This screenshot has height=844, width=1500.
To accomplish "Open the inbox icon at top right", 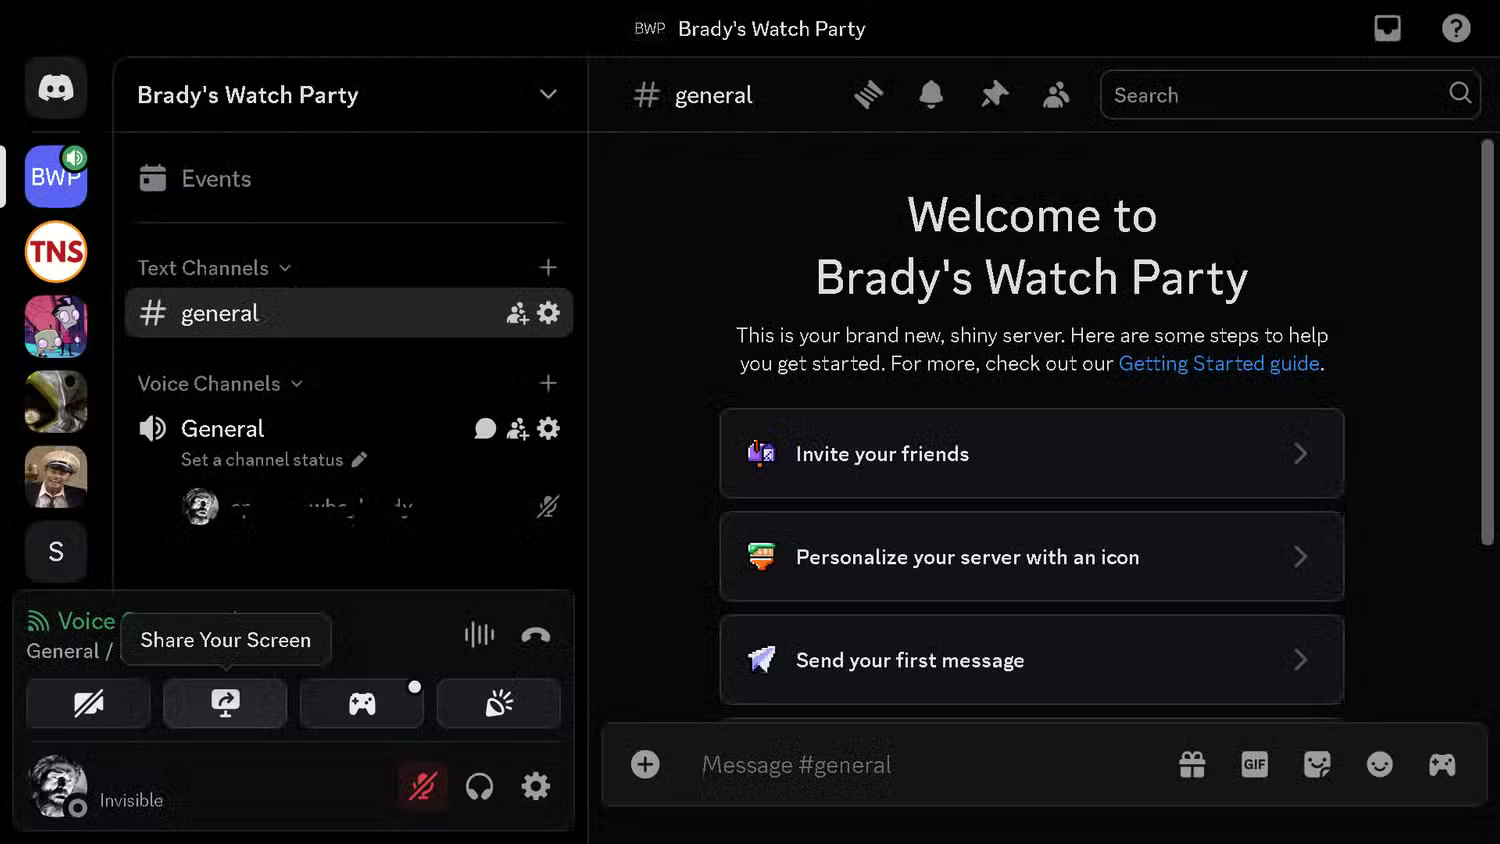I will click(1388, 28).
